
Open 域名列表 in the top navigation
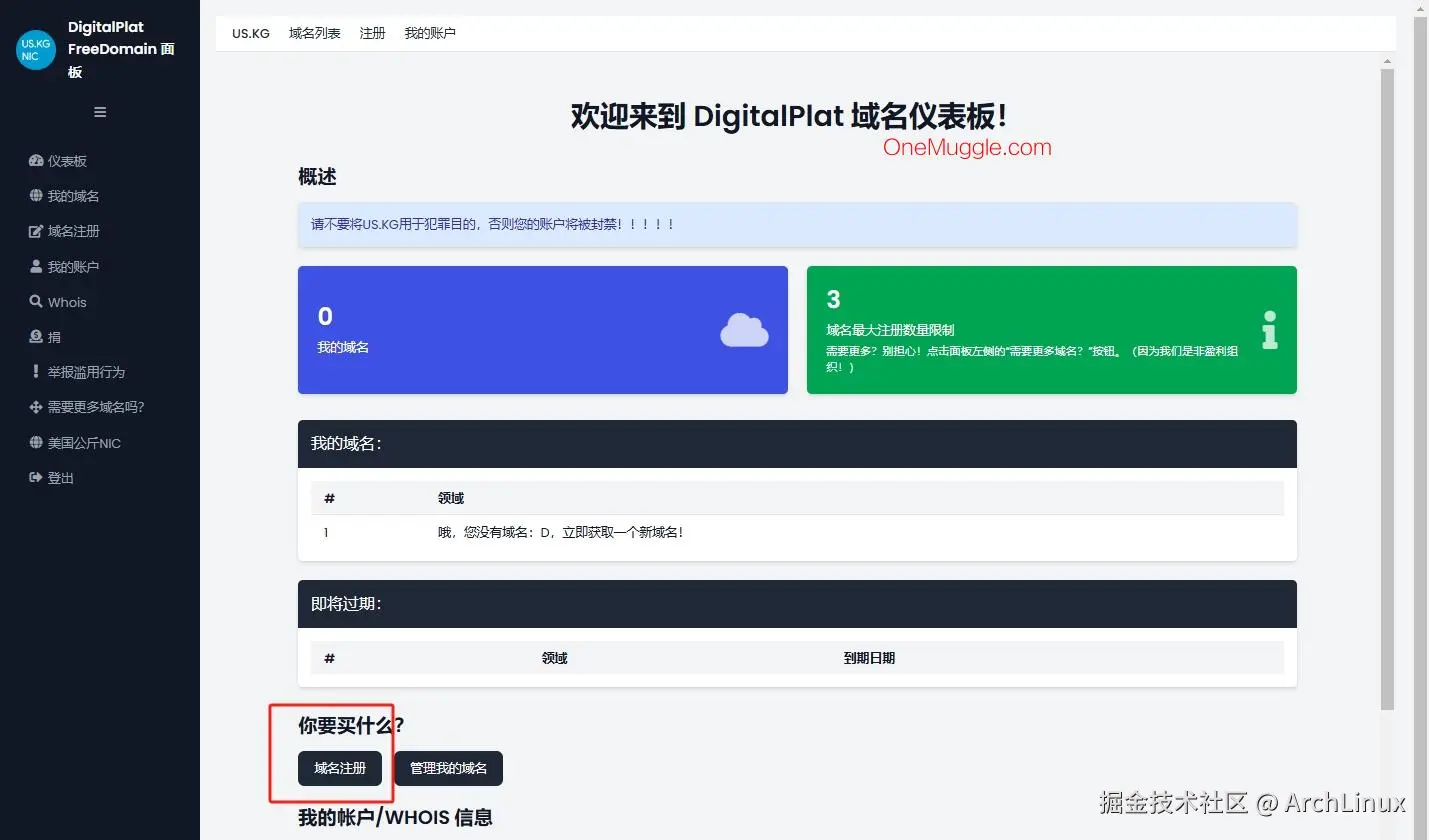(x=315, y=33)
